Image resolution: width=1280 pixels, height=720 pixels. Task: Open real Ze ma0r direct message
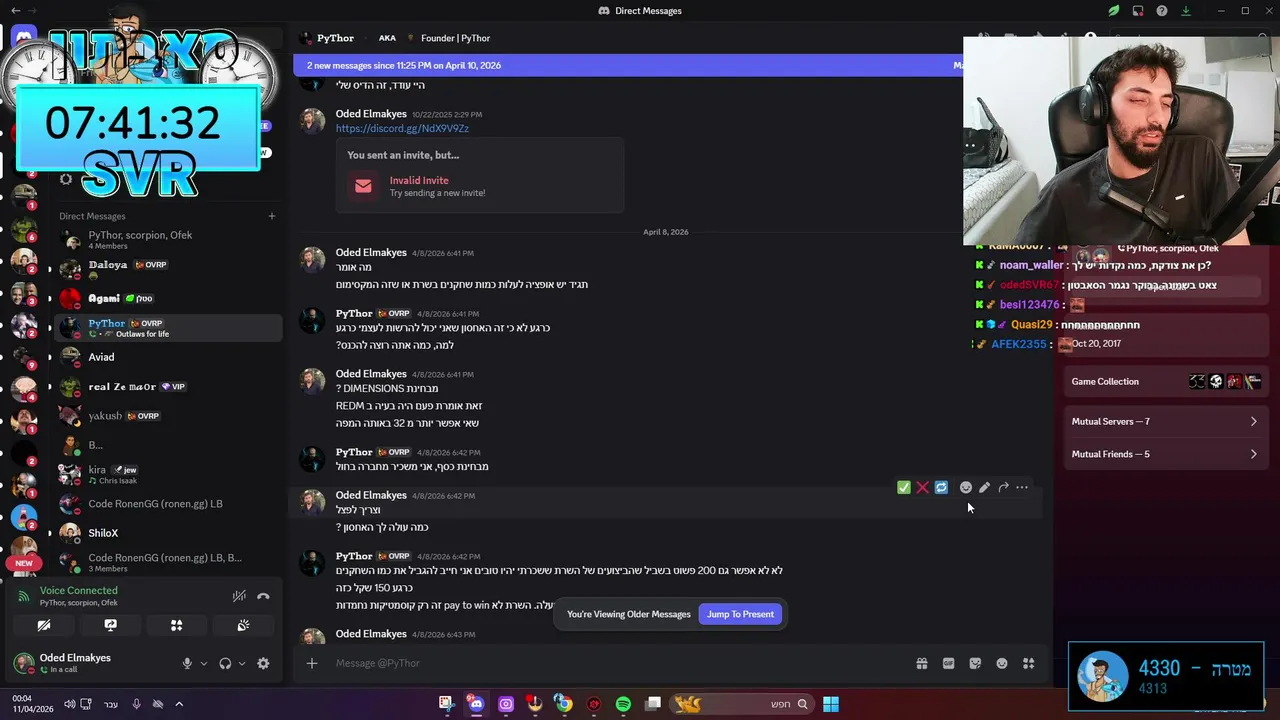click(168, 386)
